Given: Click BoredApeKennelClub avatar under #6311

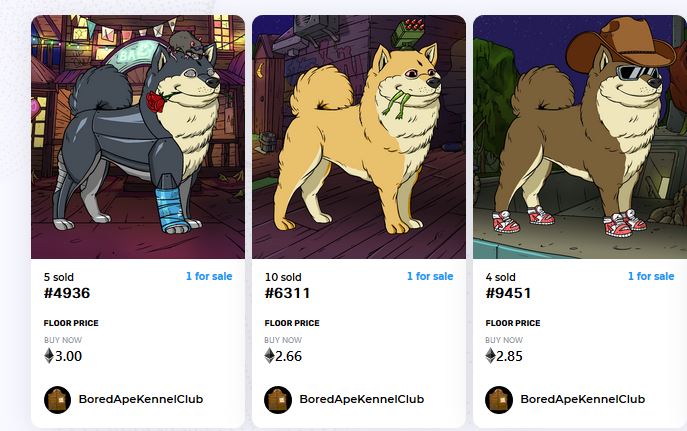Looking at the screenshot, I should [x=278, y=399].
